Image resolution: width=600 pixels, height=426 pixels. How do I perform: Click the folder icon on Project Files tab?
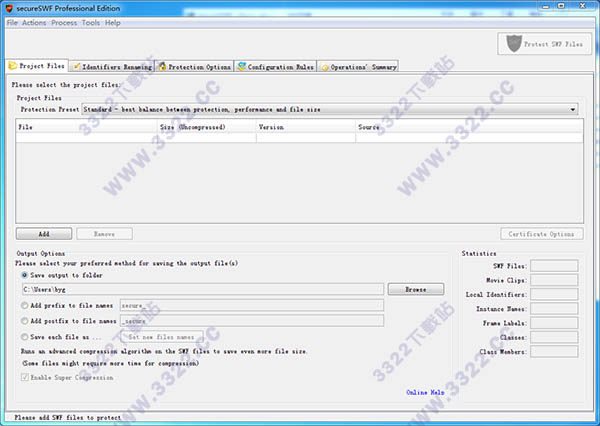click(13, 65)
